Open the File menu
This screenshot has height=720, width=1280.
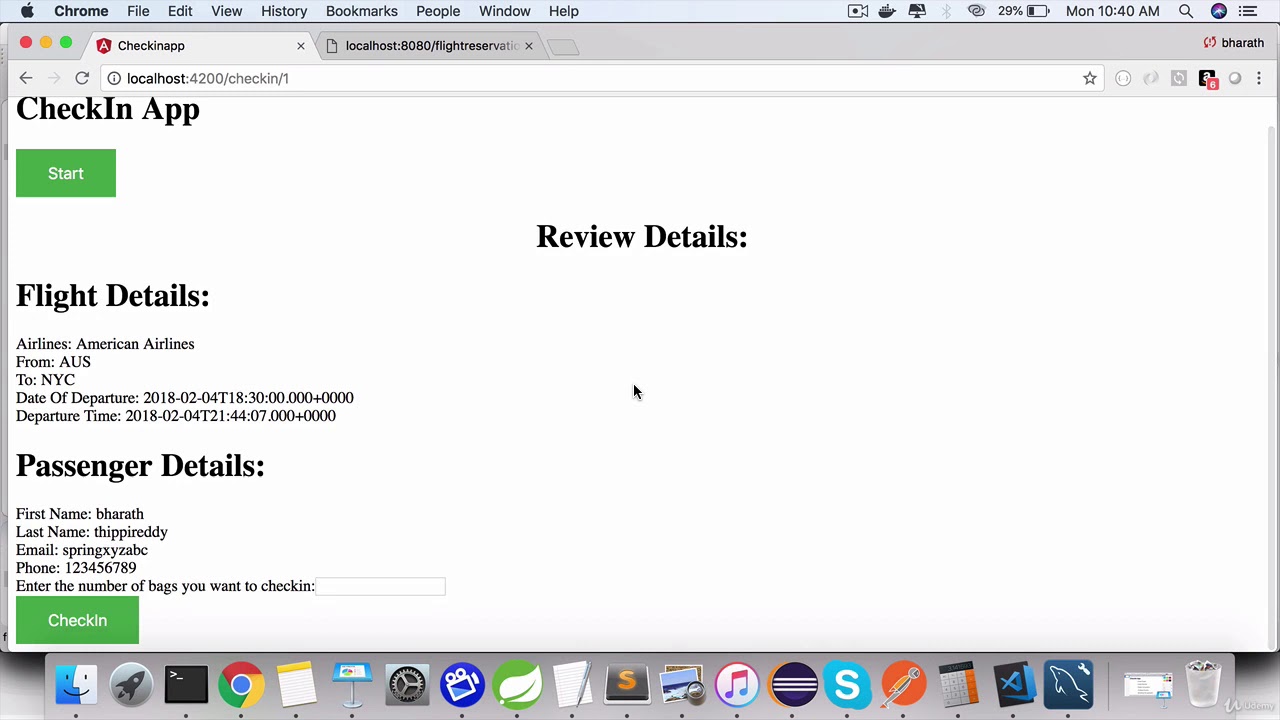click(x=138, y=11)
